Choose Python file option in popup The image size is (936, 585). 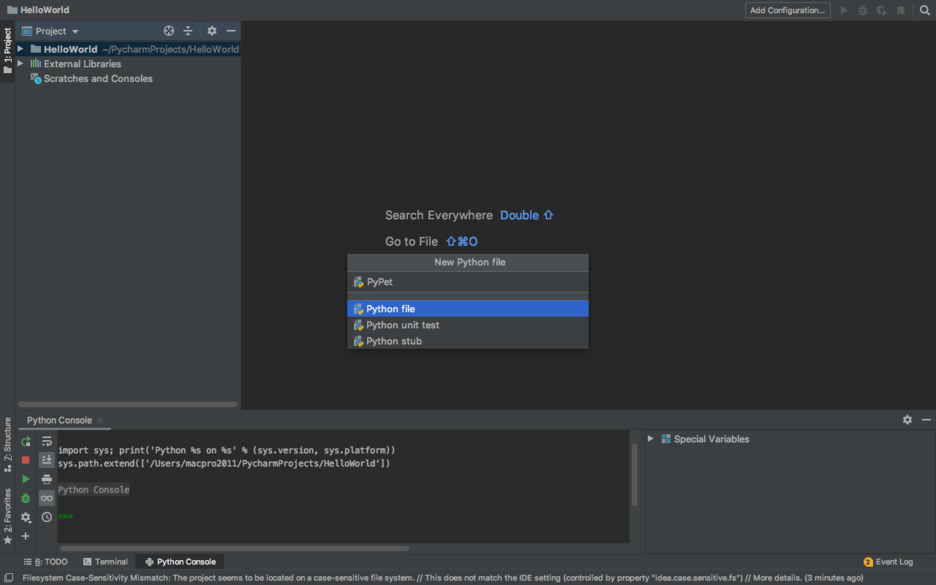tap(468, 309)
